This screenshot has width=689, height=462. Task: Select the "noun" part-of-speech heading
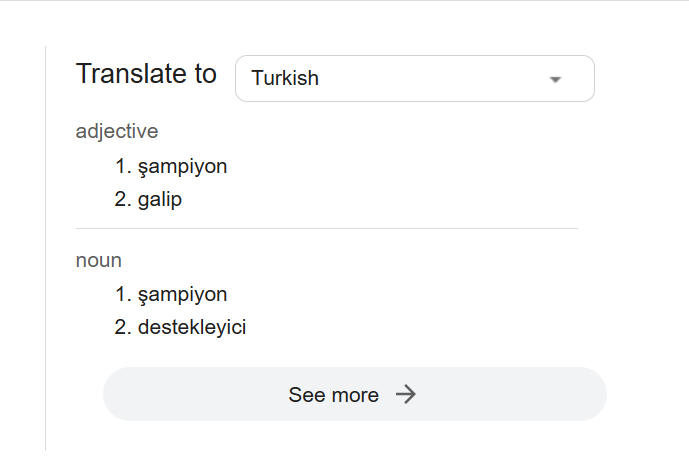[99, 260]
